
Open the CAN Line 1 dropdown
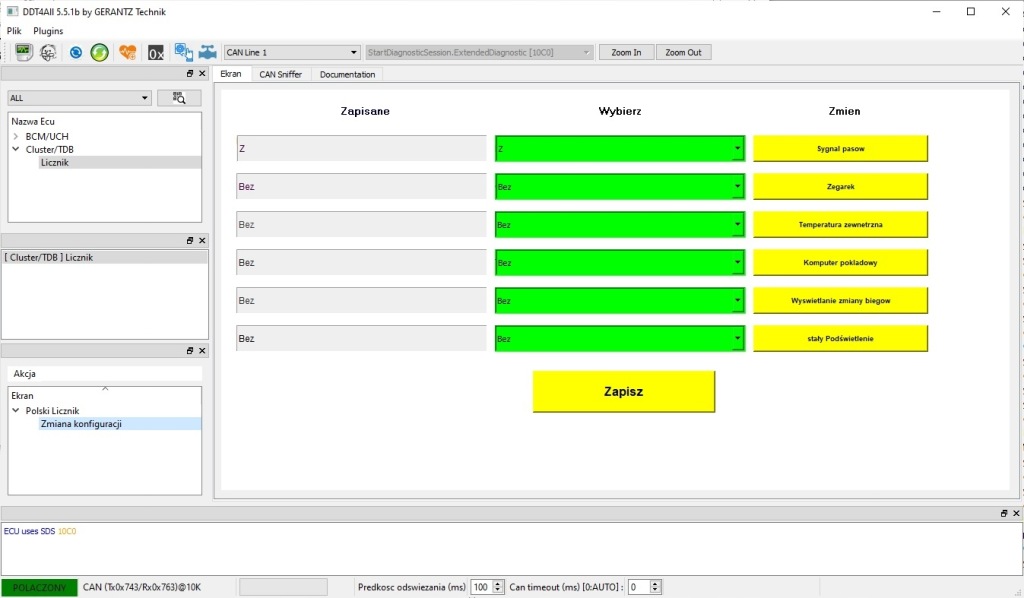point(292,52)
